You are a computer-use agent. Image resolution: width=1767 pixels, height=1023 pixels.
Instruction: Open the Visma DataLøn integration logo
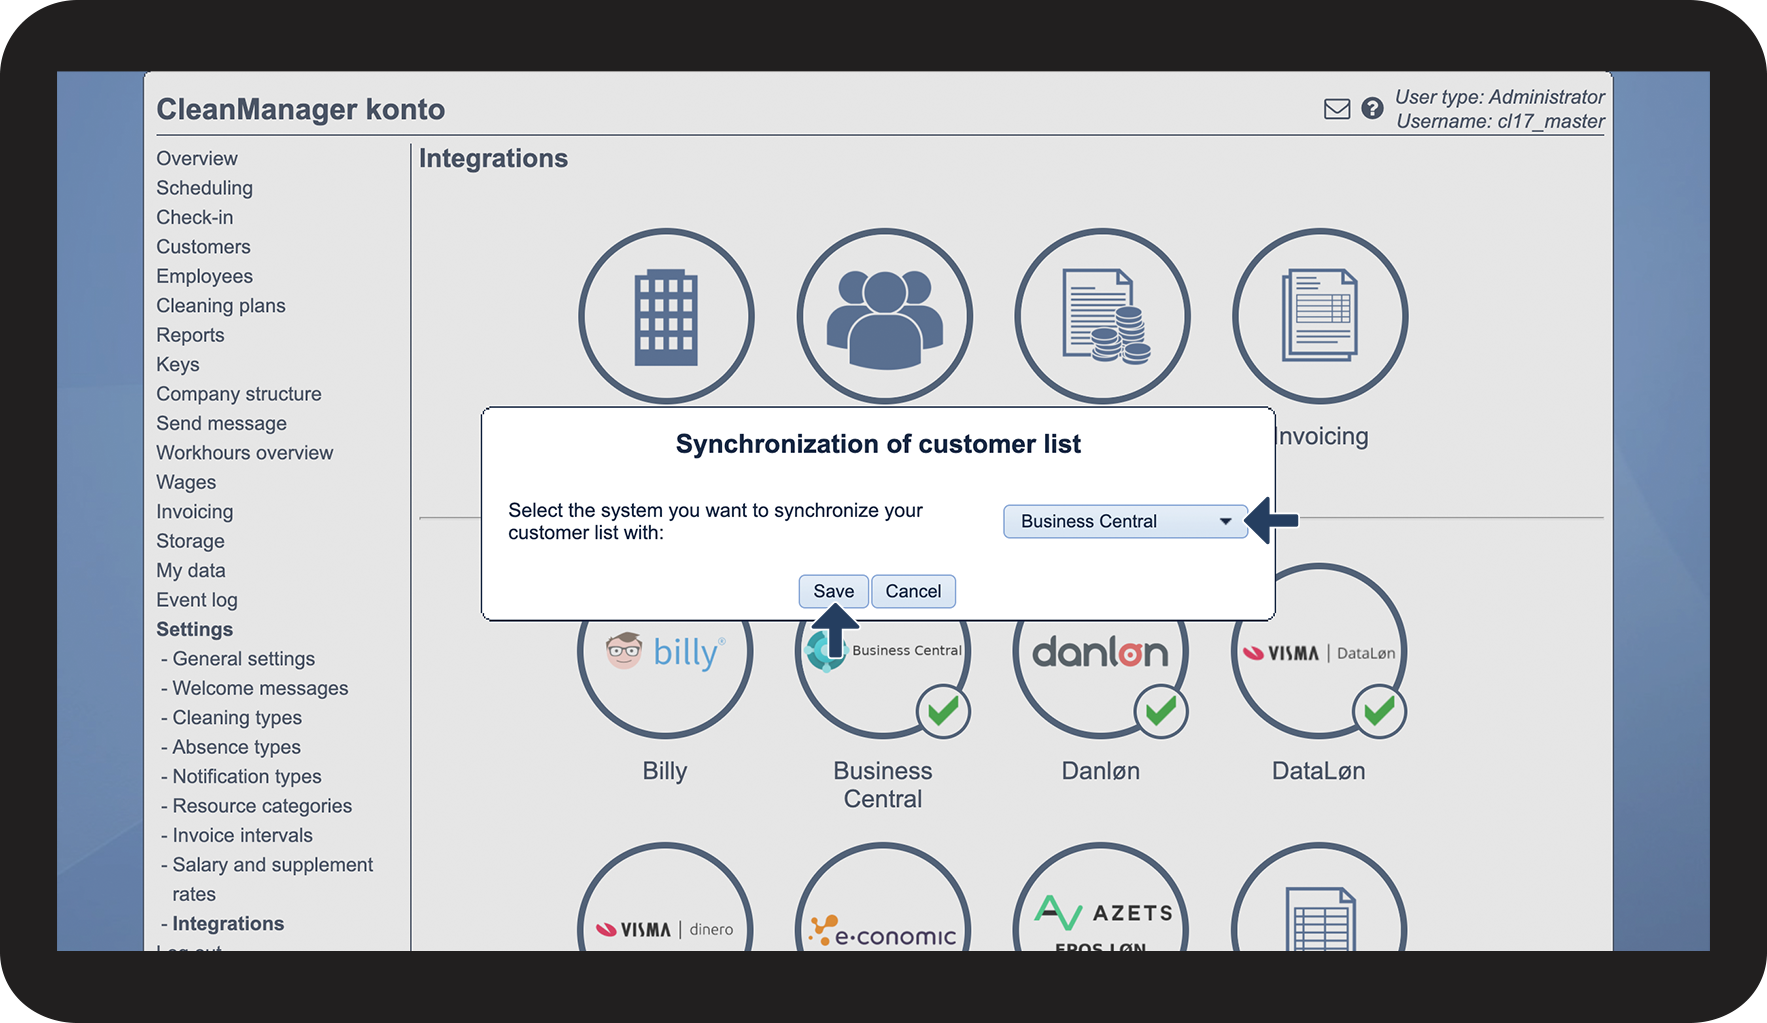pos(1318,654)
